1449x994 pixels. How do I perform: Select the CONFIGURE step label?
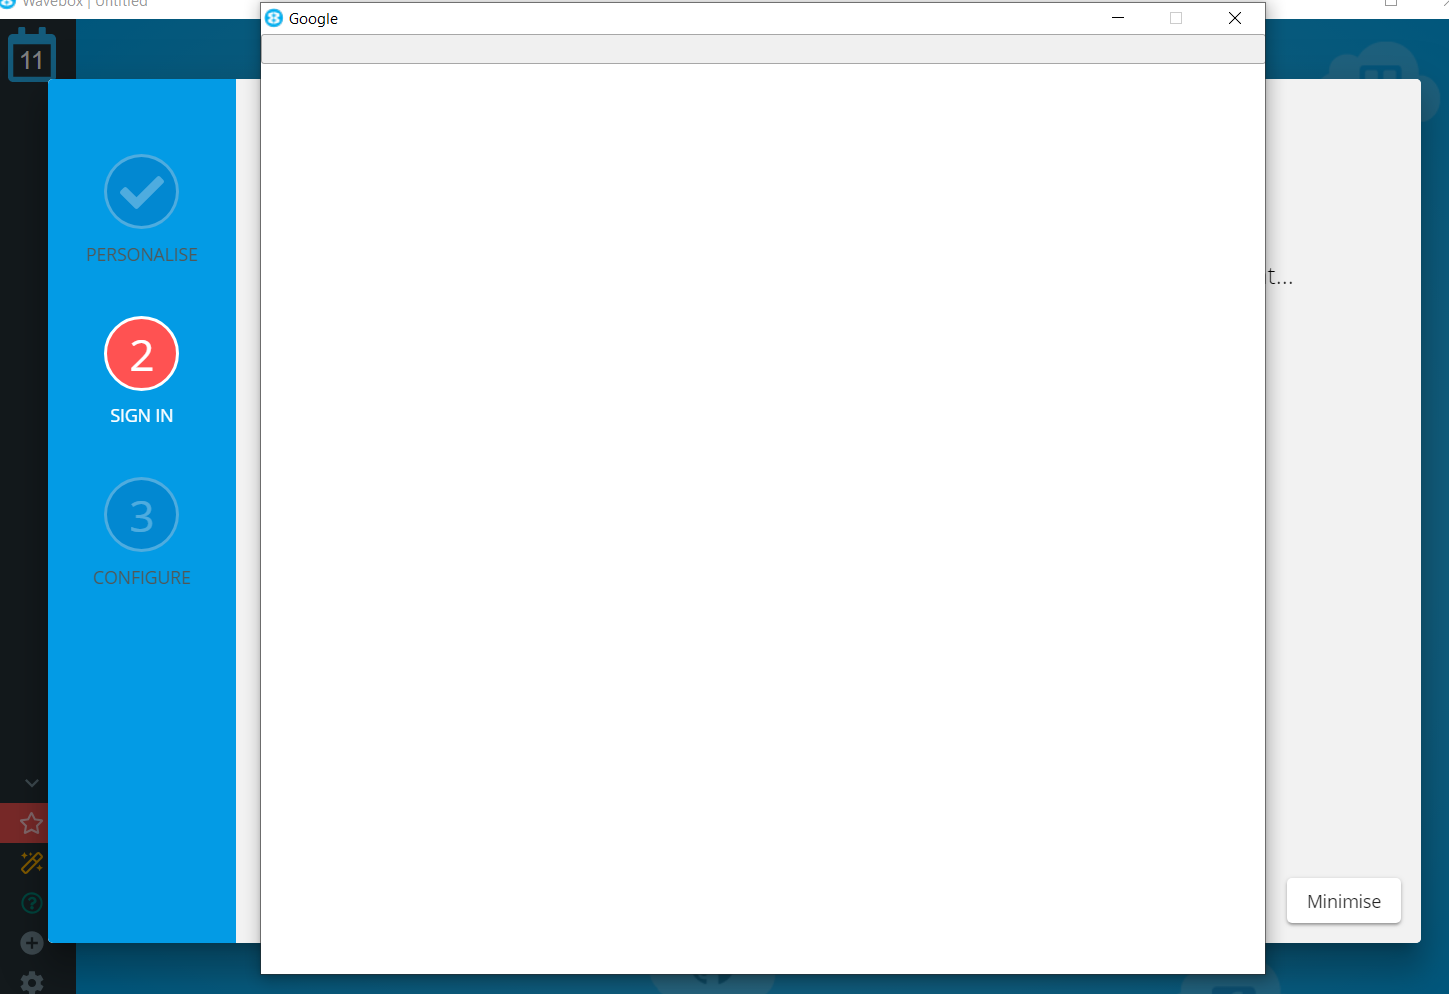click(x=141, y=577)
